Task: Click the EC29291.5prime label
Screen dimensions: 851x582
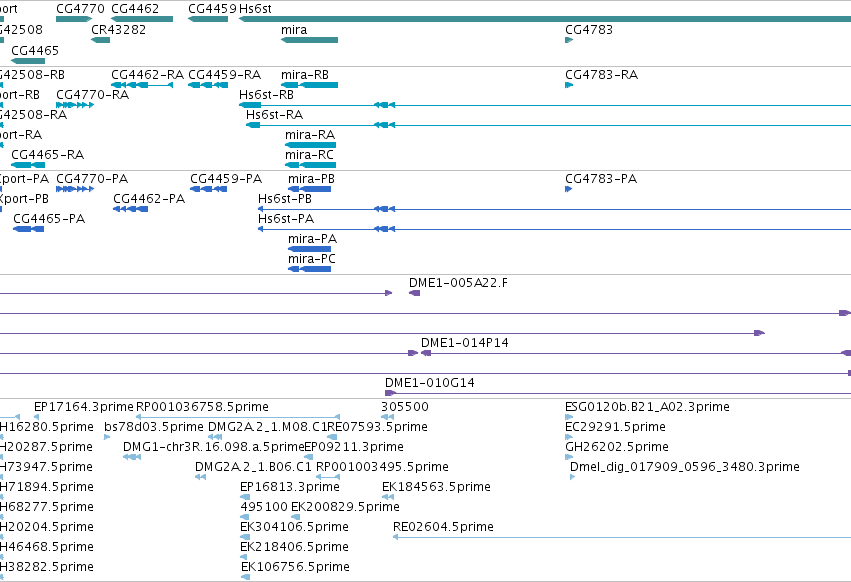Action: click(x=615, y=427)
